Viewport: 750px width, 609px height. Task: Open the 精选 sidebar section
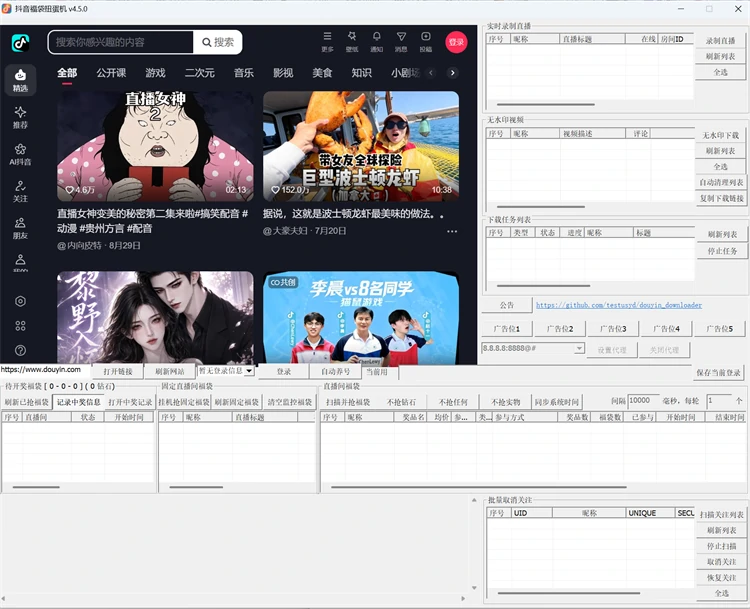tap(20, 80)
